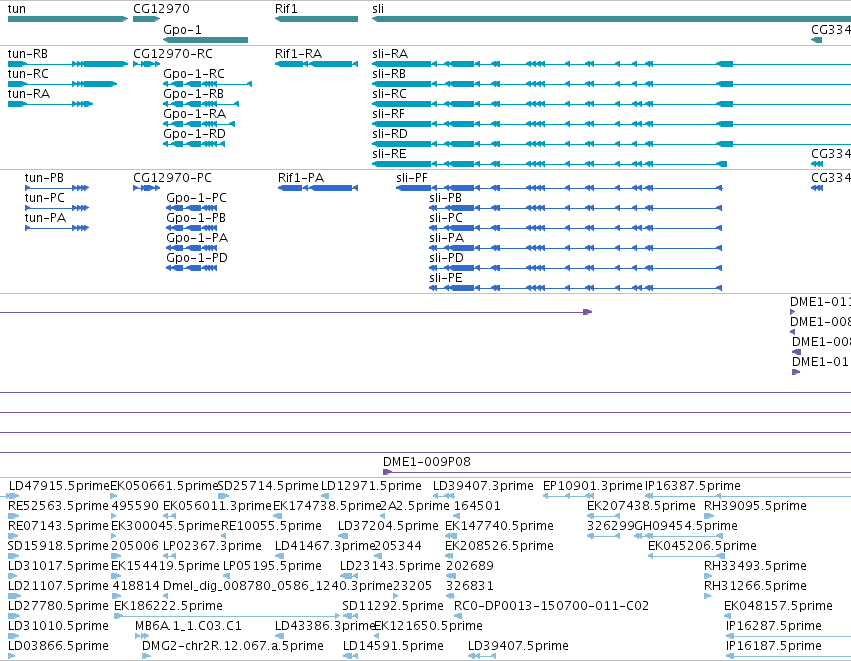Click the Gpo-1 gene label in top track
This screenshot has height=661, width=851.
182,30
